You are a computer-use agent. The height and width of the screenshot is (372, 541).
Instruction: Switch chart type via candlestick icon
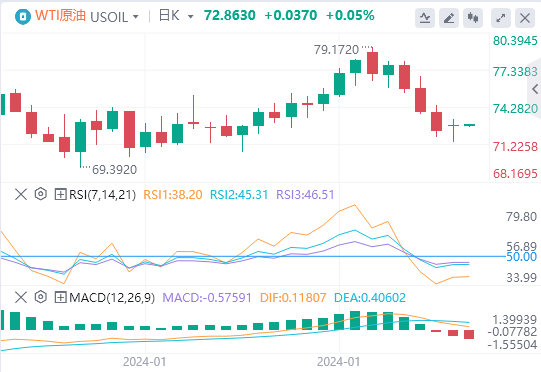pyautogui.click(x=473, y=18)
